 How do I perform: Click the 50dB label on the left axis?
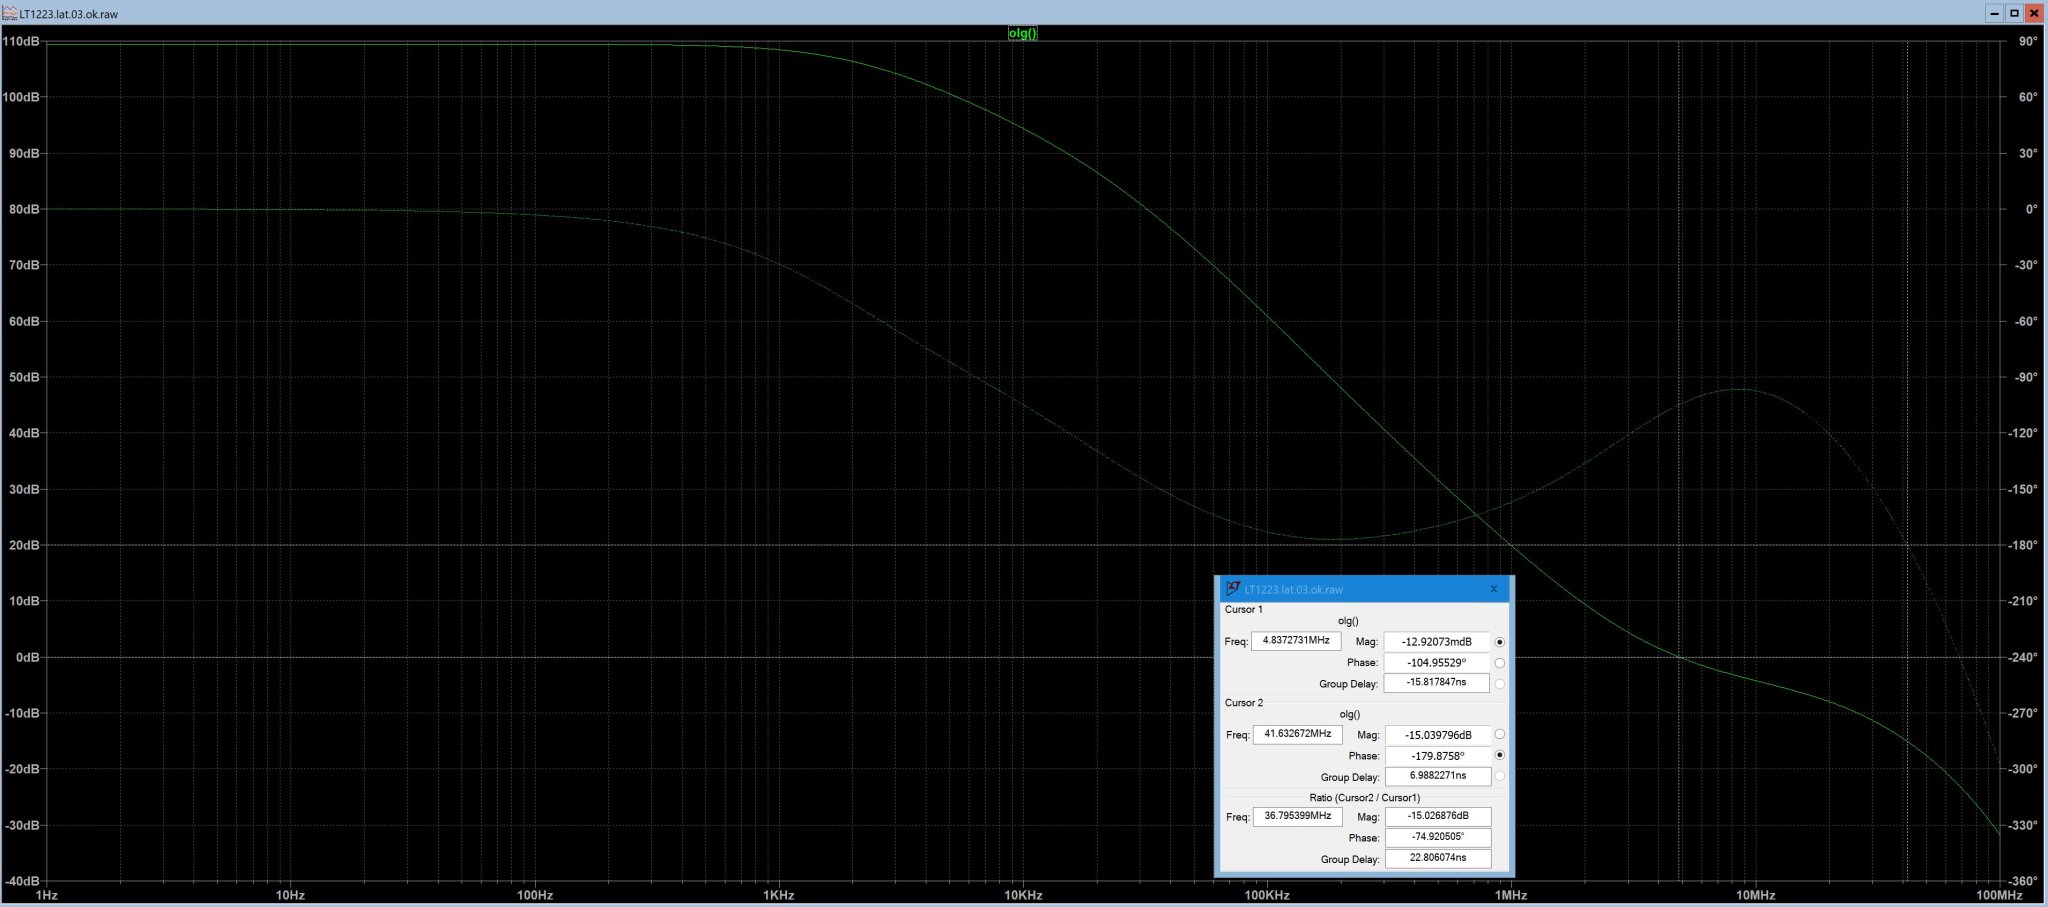pos(24,378)
